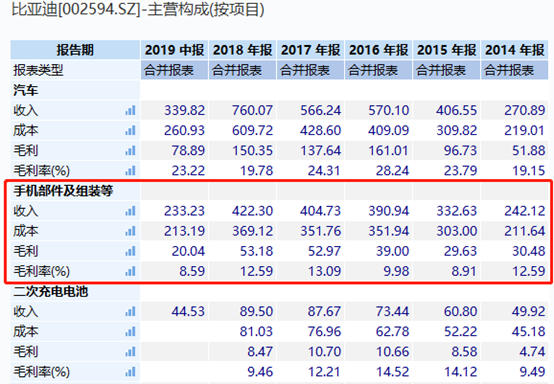
Task: Select the 手机部件及组装等 section heading
Action: tap(63, 191)
